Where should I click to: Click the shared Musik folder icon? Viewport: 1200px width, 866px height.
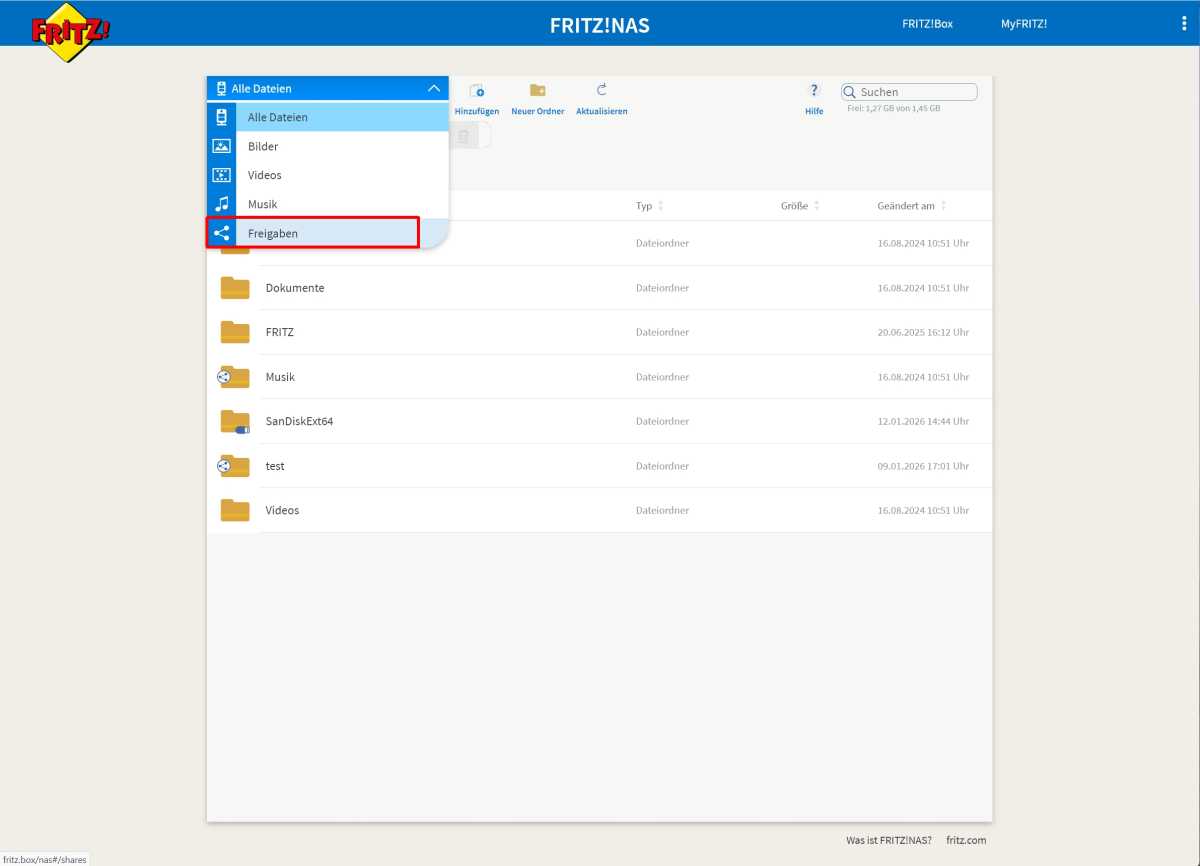click(233, 377)
